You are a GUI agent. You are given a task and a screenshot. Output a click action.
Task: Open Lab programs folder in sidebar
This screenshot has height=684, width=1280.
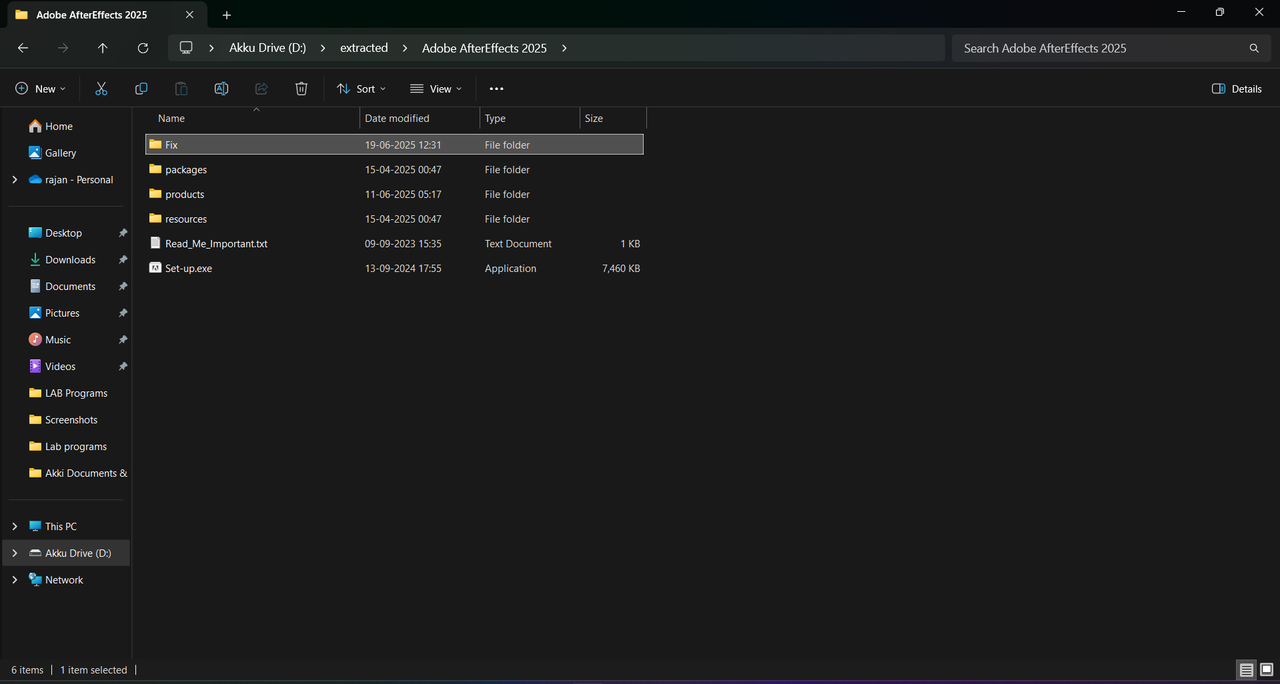click(76, 447)
